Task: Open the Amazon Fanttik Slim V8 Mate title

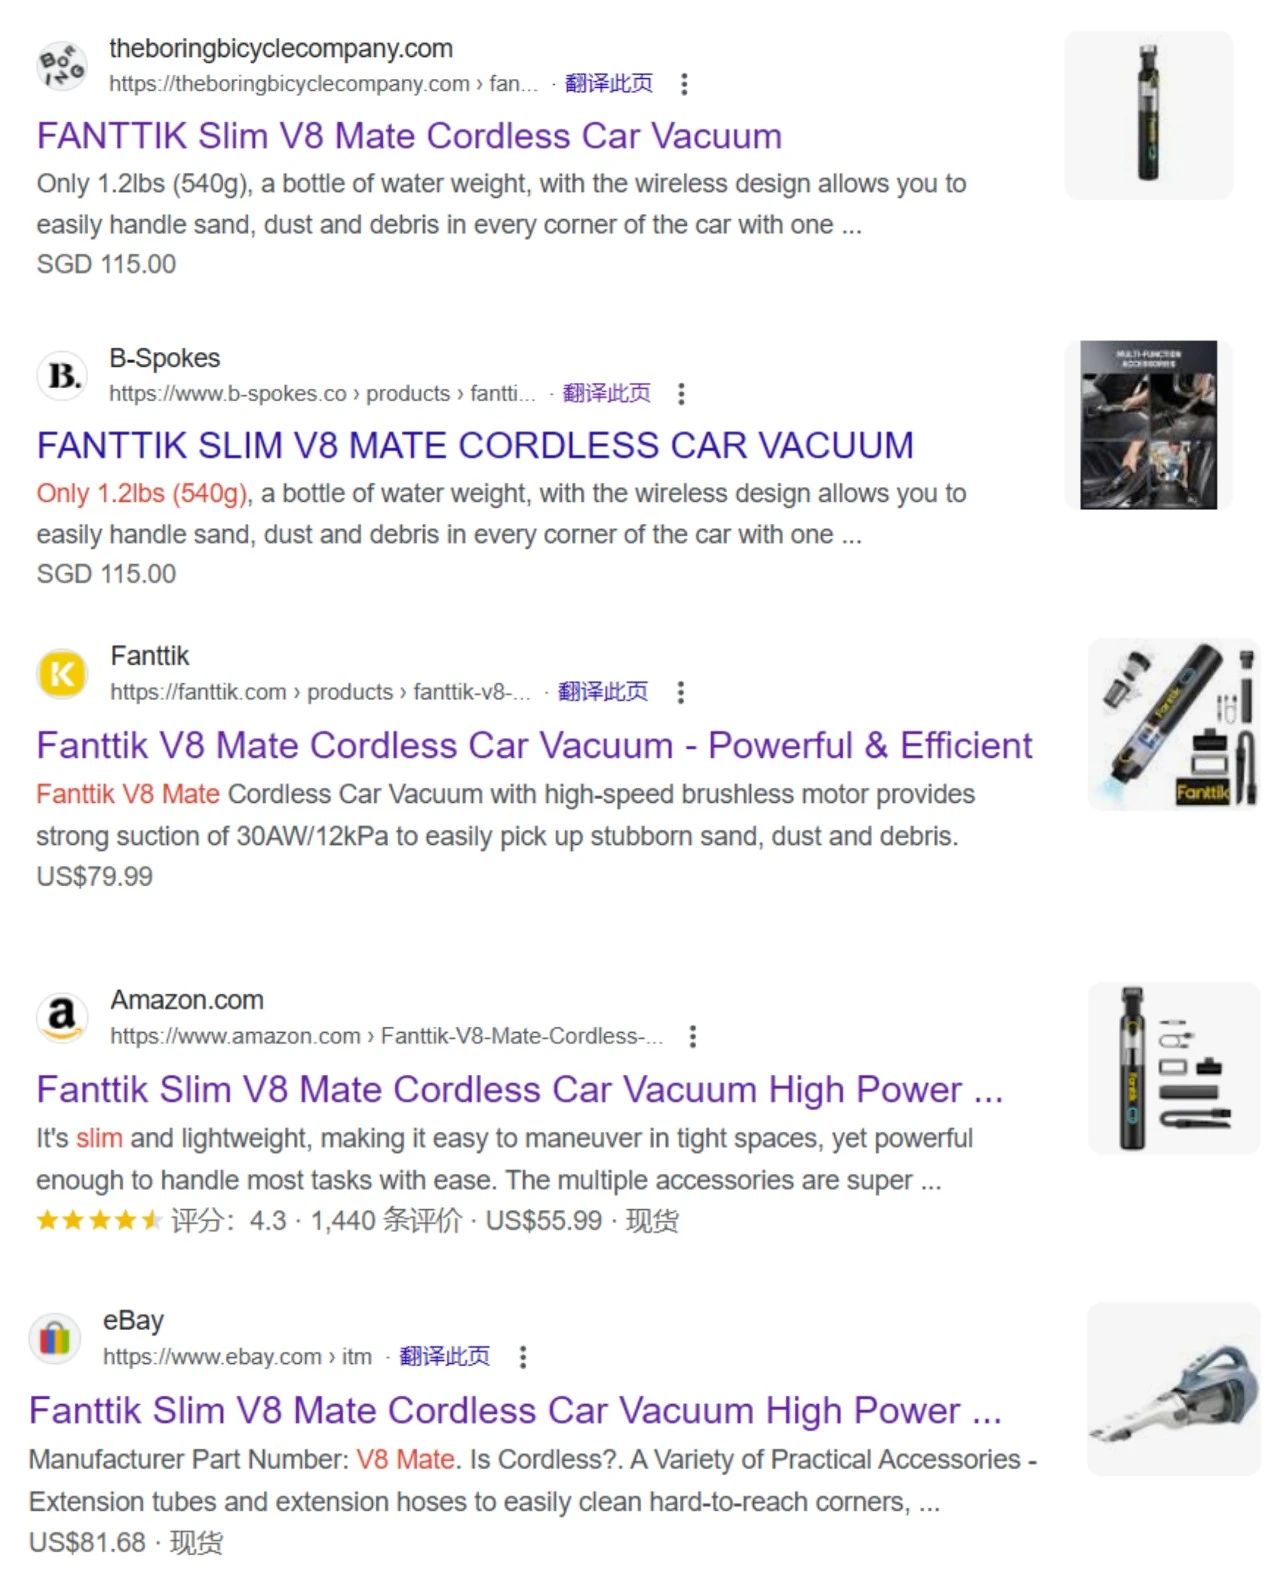Action: click(x=519, y=1090)
